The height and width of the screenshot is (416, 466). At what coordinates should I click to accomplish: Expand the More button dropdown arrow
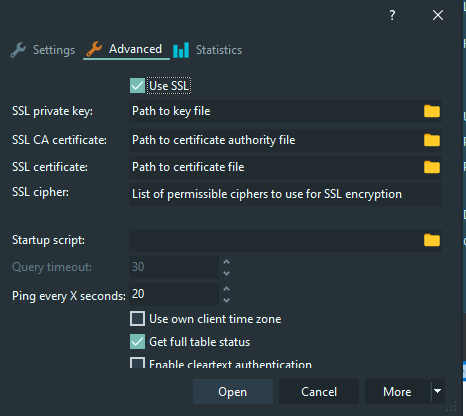(438, 391)
